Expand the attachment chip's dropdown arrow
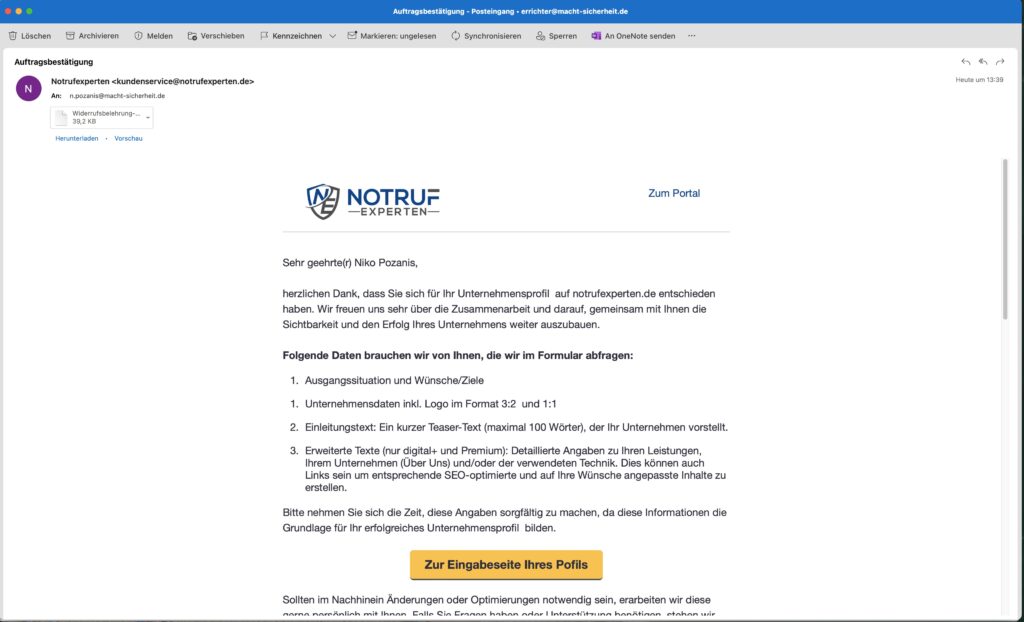1024x622 pixels. coord(148,118)
